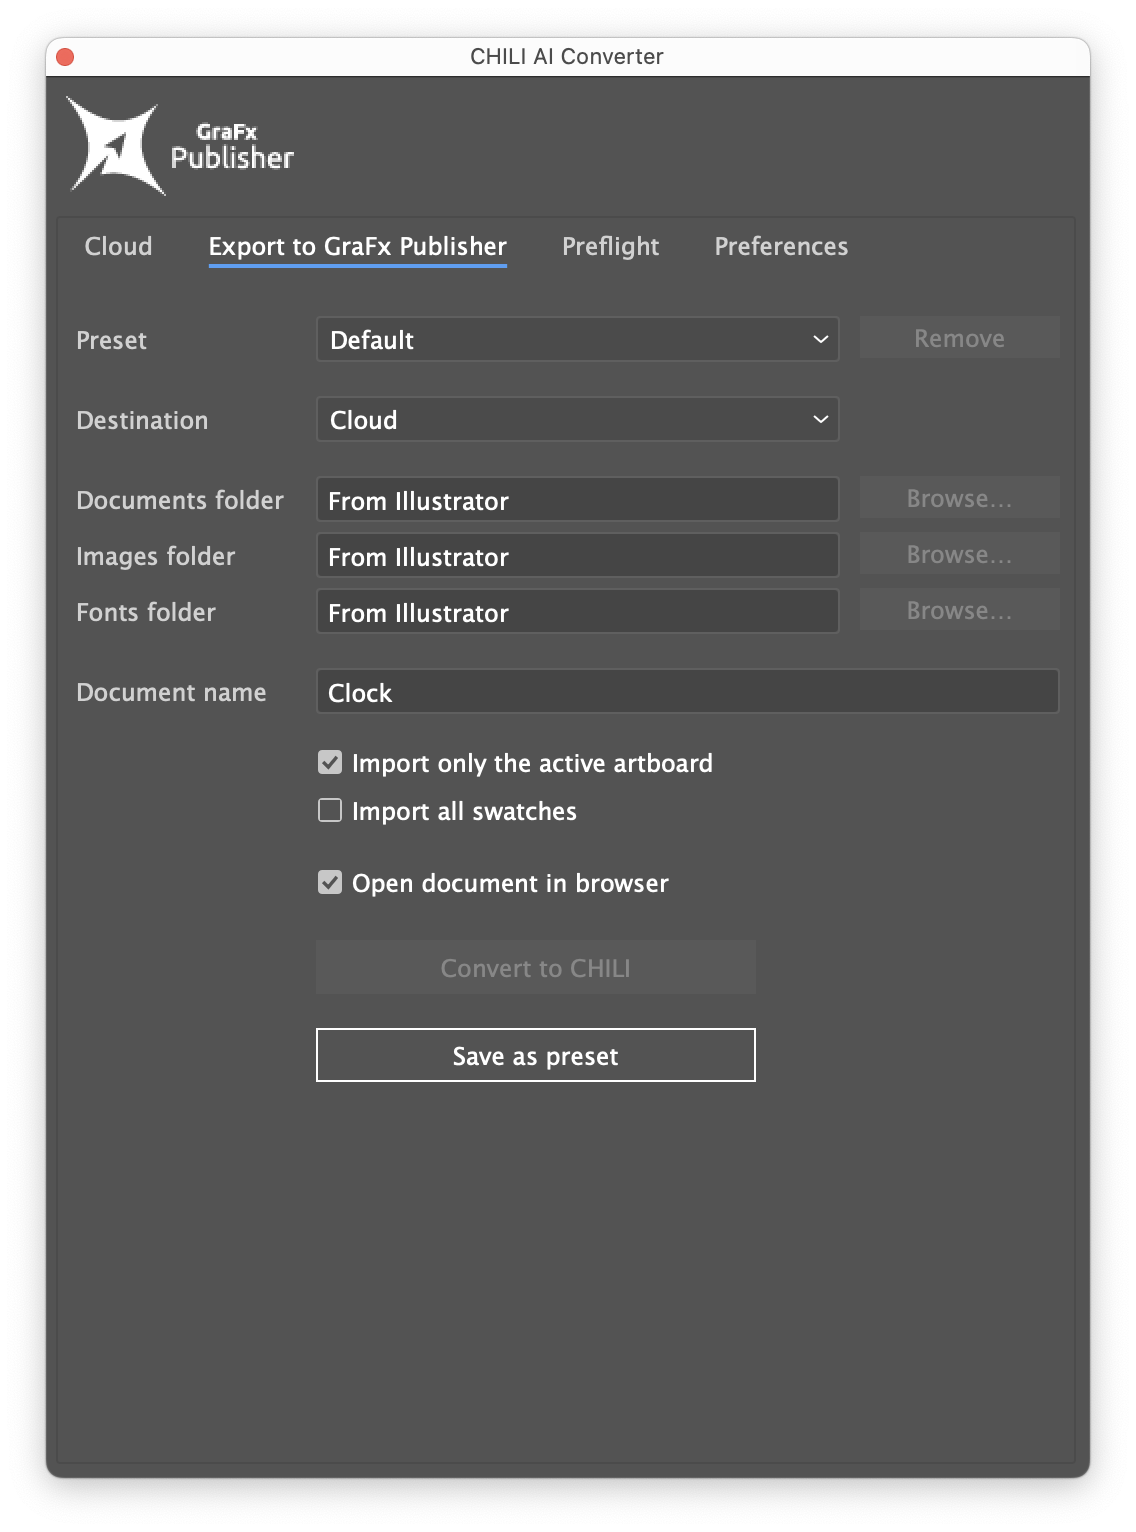Click the Document name field containing Clock
The width and height of the screenshot is (1136, 1532).
tap(687, 691)
